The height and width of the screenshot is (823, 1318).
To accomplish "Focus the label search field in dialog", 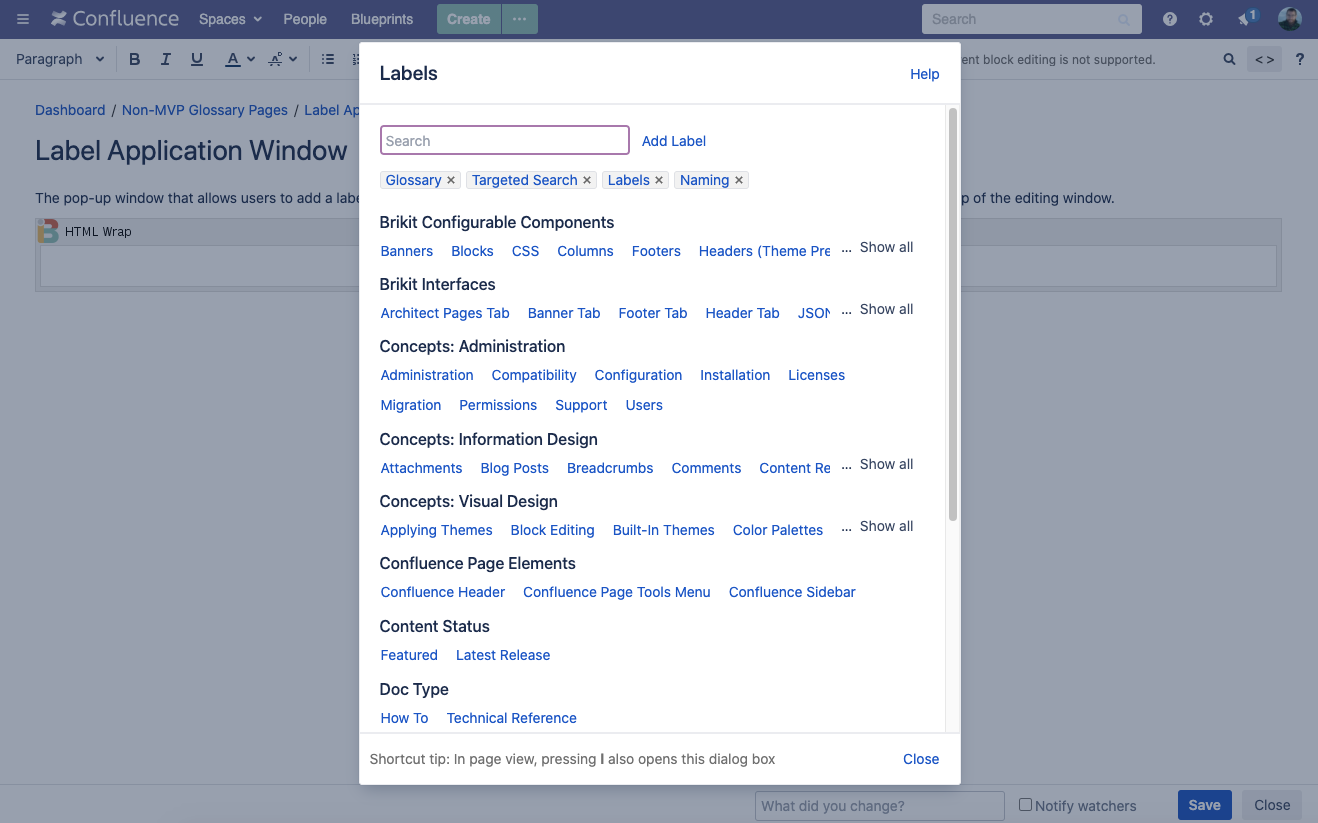I will (505, 140).
